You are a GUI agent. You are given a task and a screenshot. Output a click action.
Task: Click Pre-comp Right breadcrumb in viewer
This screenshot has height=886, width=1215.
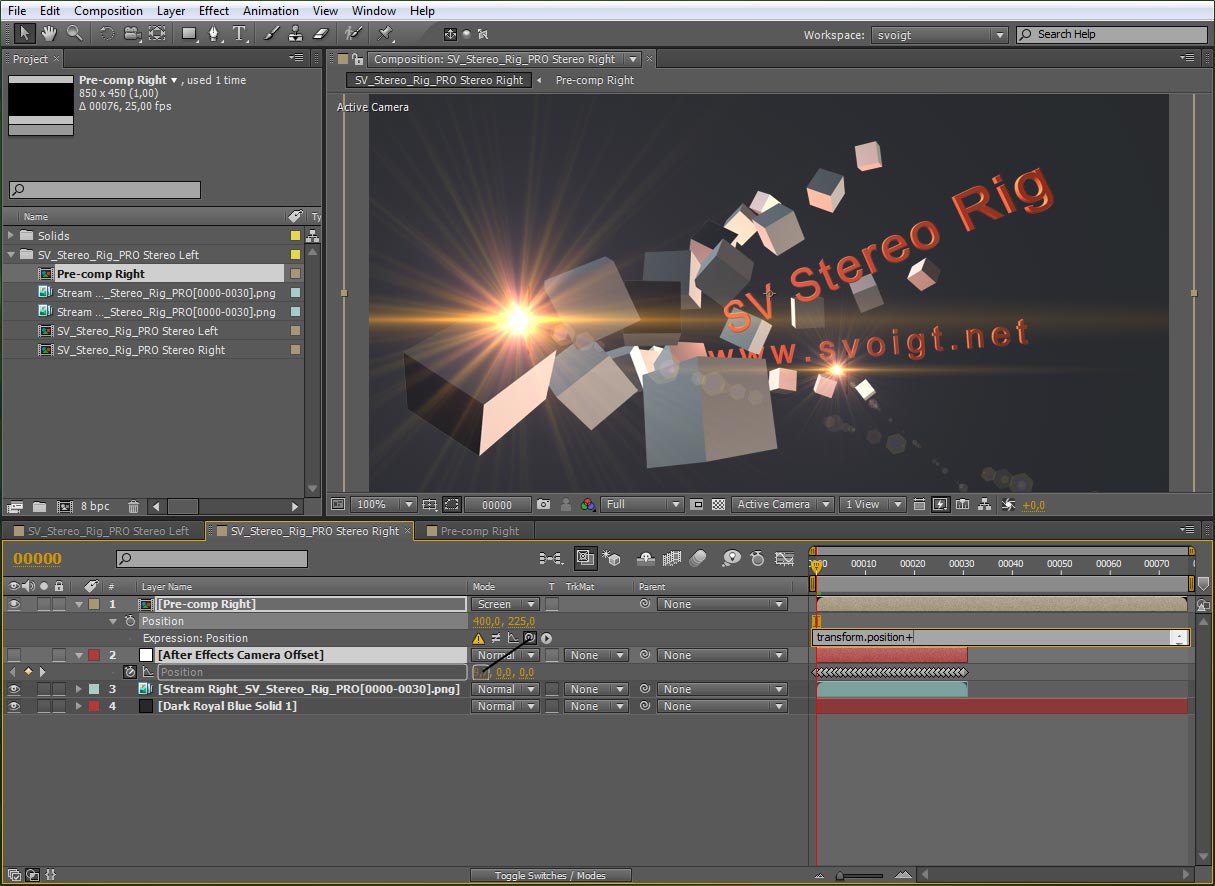(x=594, y=80)
